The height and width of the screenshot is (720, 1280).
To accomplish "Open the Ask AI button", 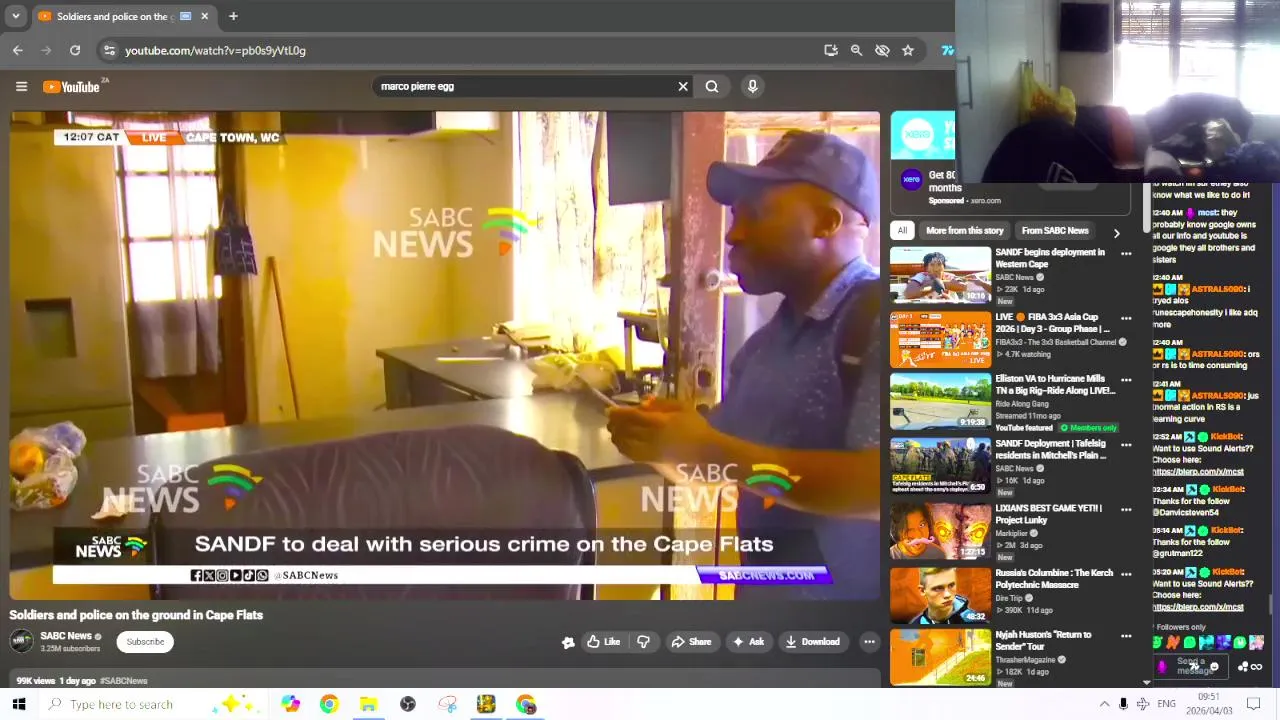I will pos(748,642).
